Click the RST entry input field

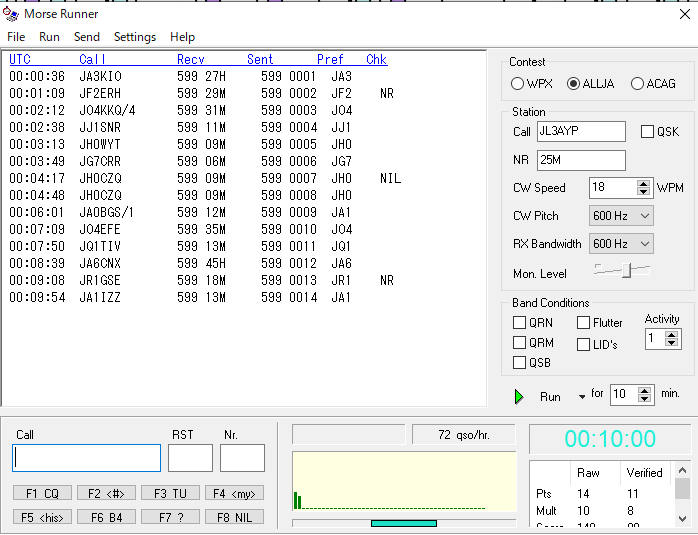[x=191, y=458]
